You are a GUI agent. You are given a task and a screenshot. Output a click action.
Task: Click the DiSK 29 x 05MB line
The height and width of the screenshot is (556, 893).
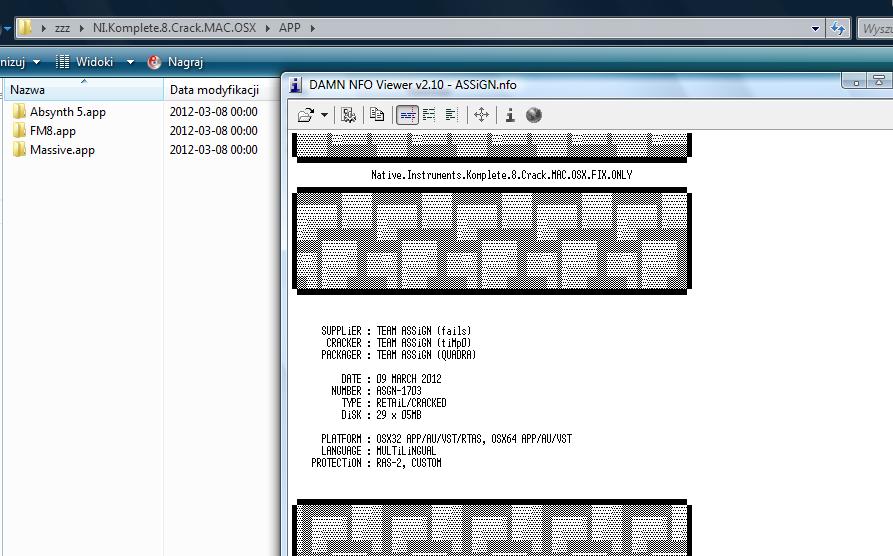pyautogui.click(x=382, y=415)
